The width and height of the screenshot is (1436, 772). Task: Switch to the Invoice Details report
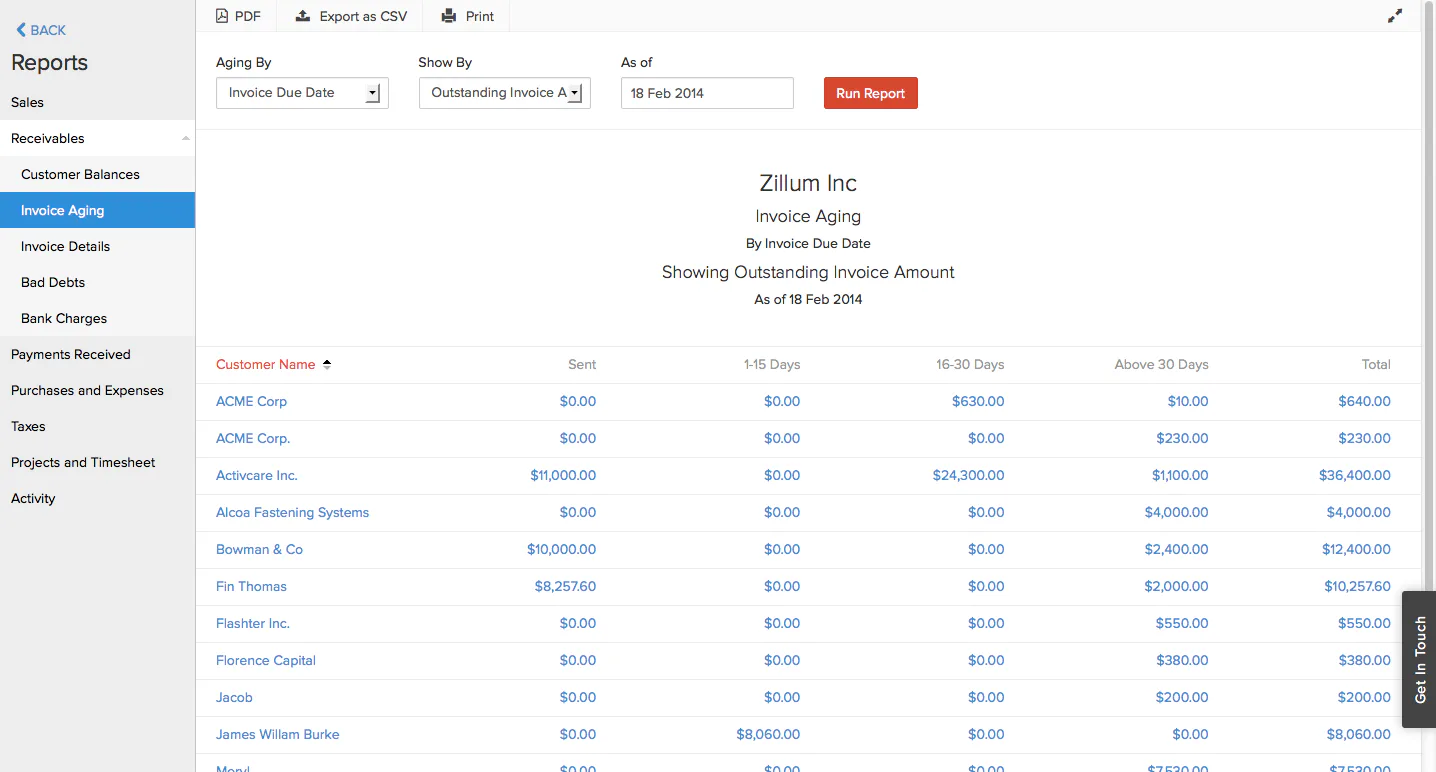coord(65,246)
